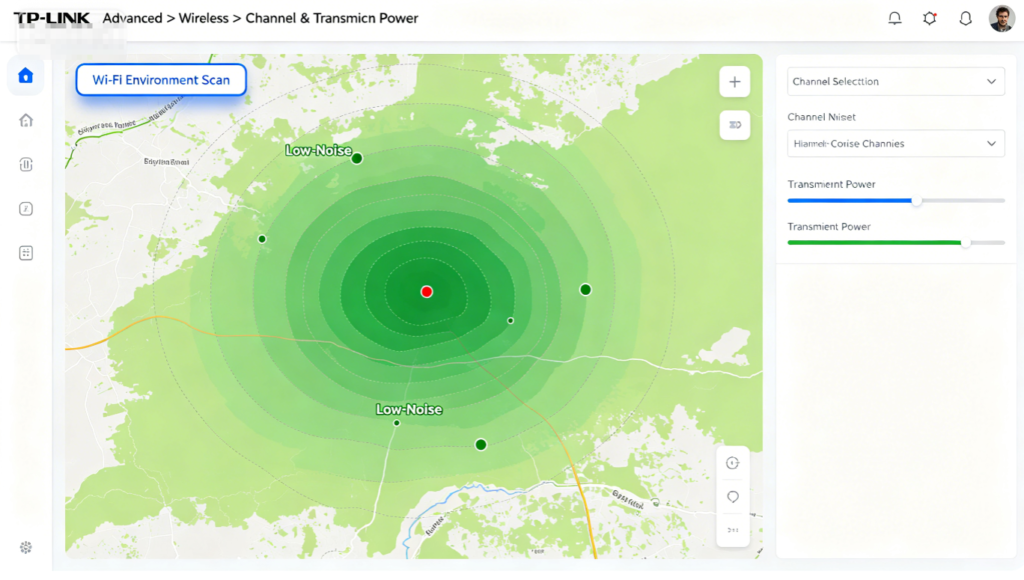Click the TP-LINK logo
Screen dimensions: 1024x580
[52, 18]
